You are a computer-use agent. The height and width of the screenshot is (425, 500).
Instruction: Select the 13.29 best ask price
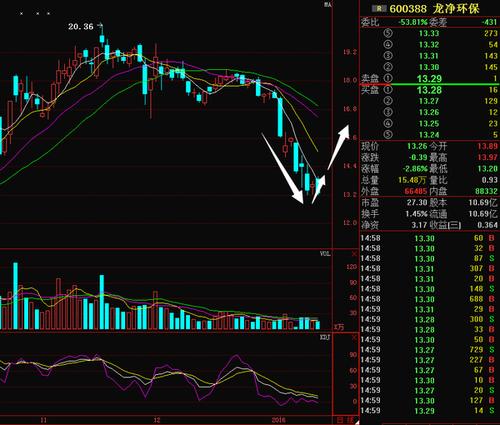pyautogui.click(x=429, y=79)
